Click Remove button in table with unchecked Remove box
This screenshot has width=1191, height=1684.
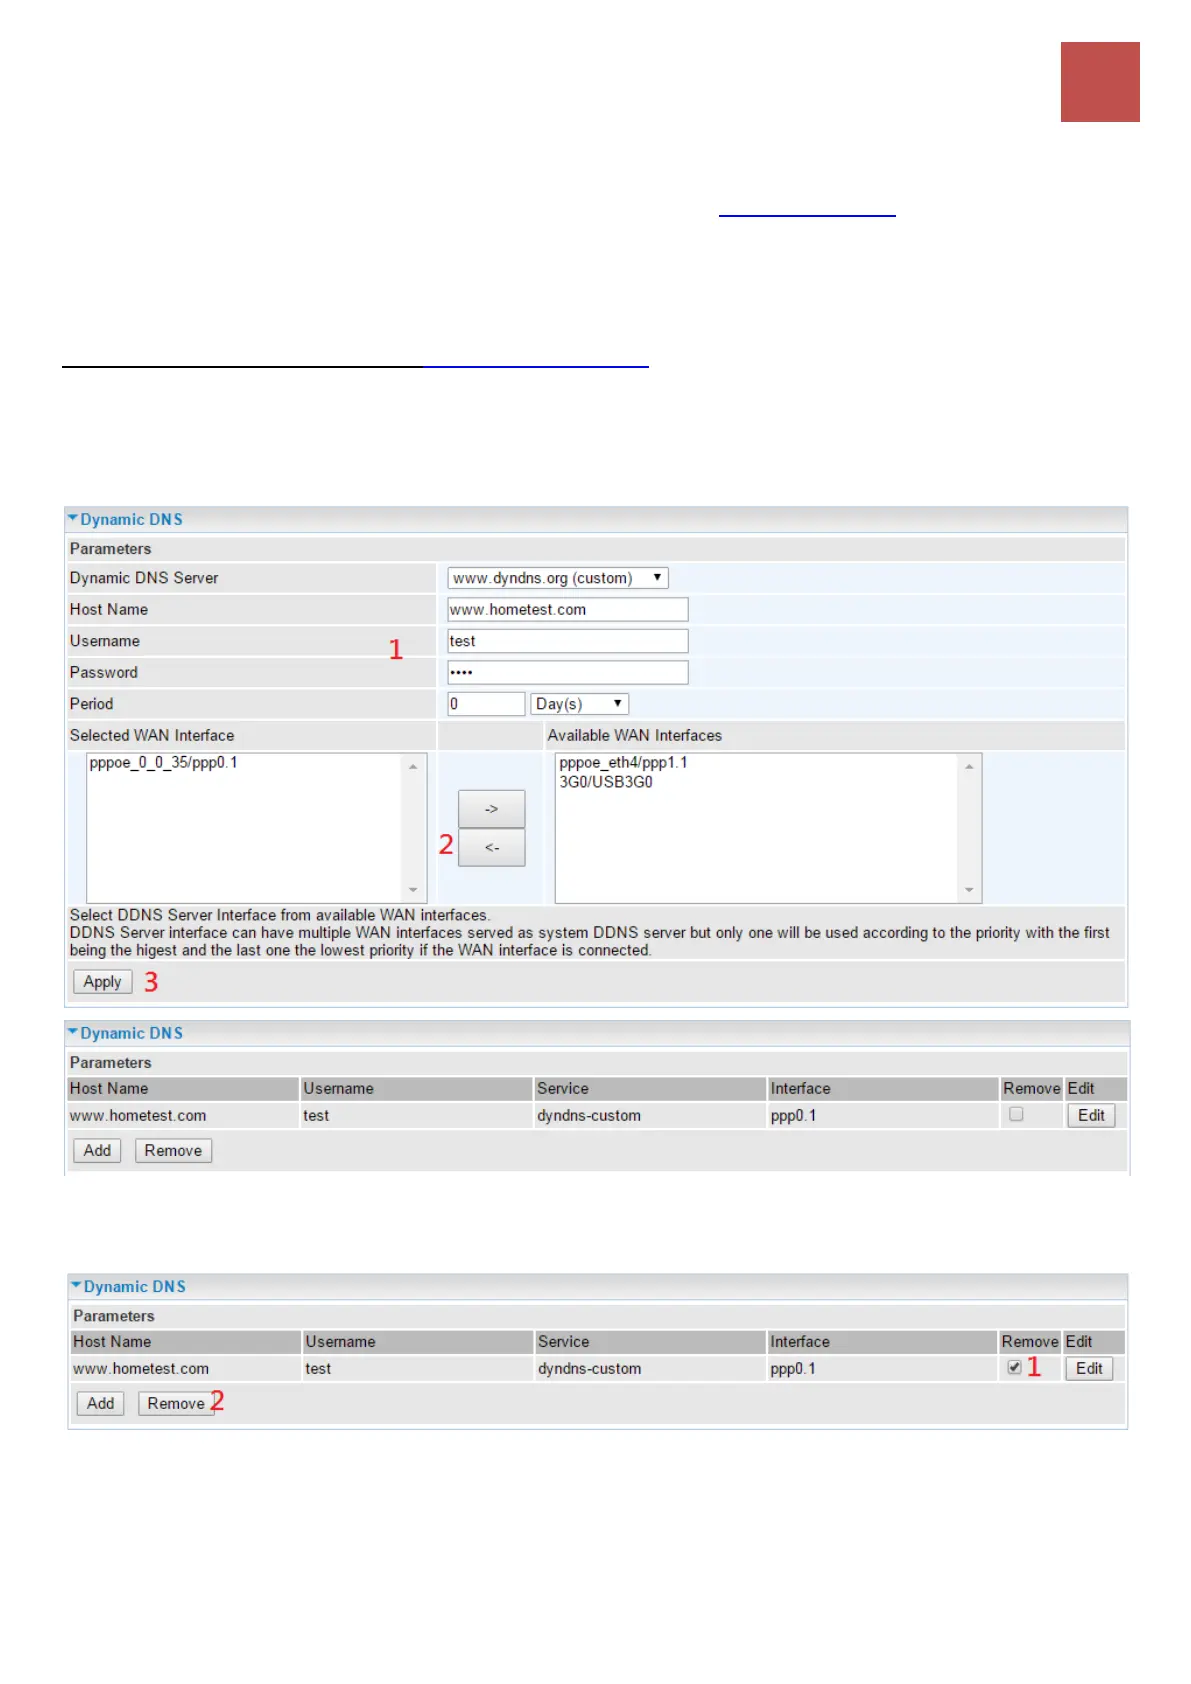click(173, 1150)
